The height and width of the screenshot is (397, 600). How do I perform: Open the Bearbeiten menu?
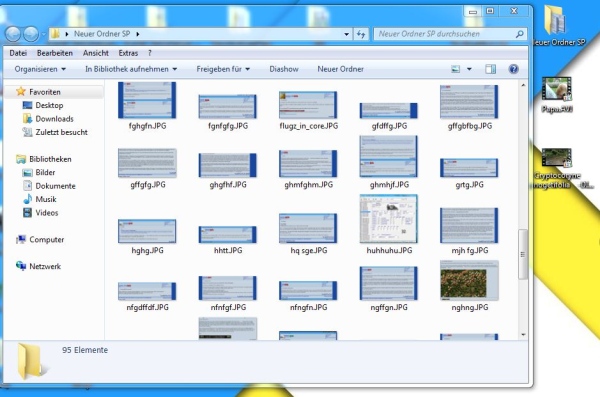(55, 53)
